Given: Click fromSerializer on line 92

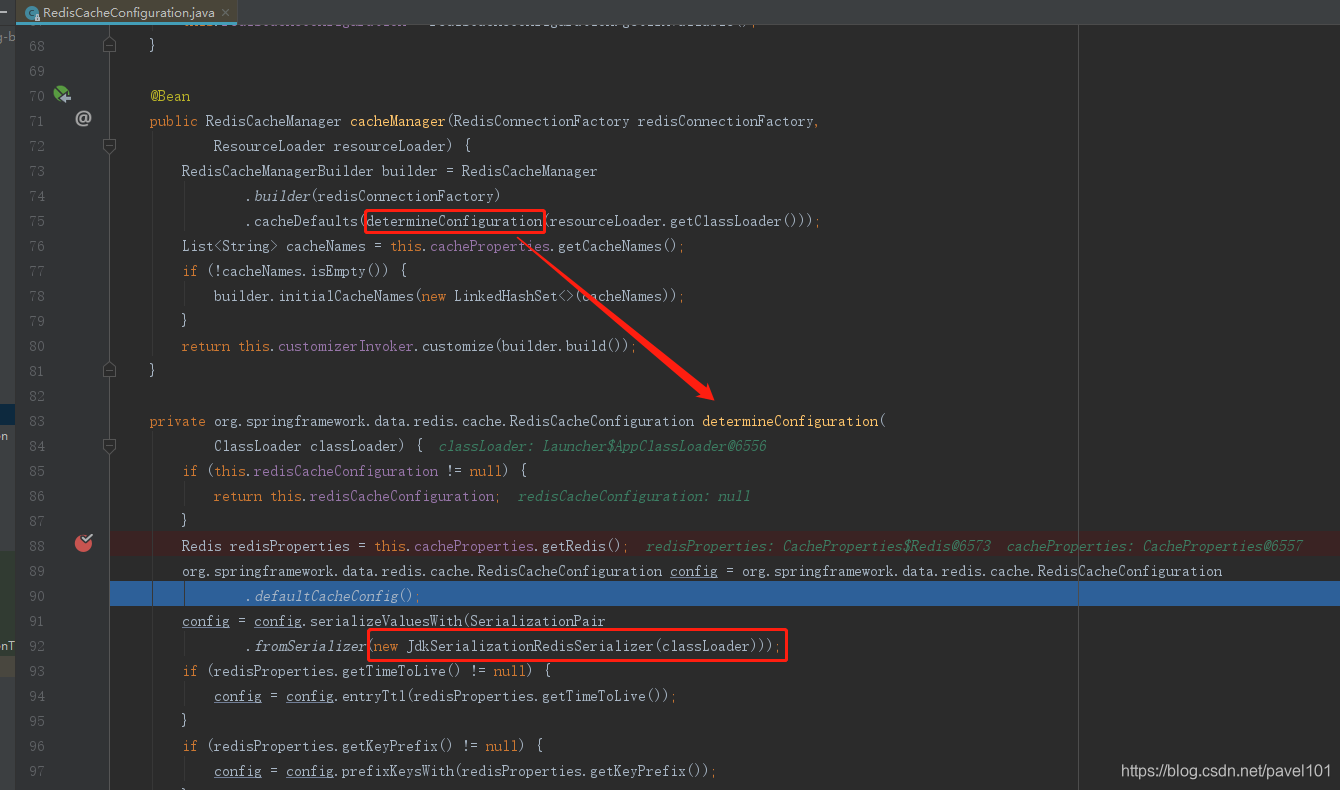Looking at the screenshot, I should click(x=310, y=646).
